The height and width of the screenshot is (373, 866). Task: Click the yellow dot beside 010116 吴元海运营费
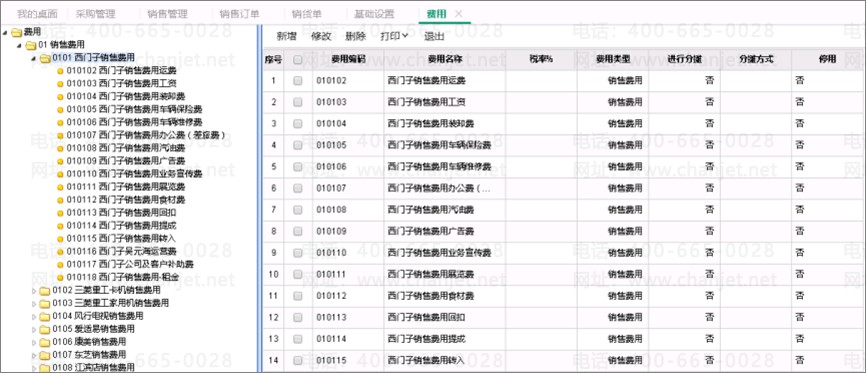coord(60,251)
